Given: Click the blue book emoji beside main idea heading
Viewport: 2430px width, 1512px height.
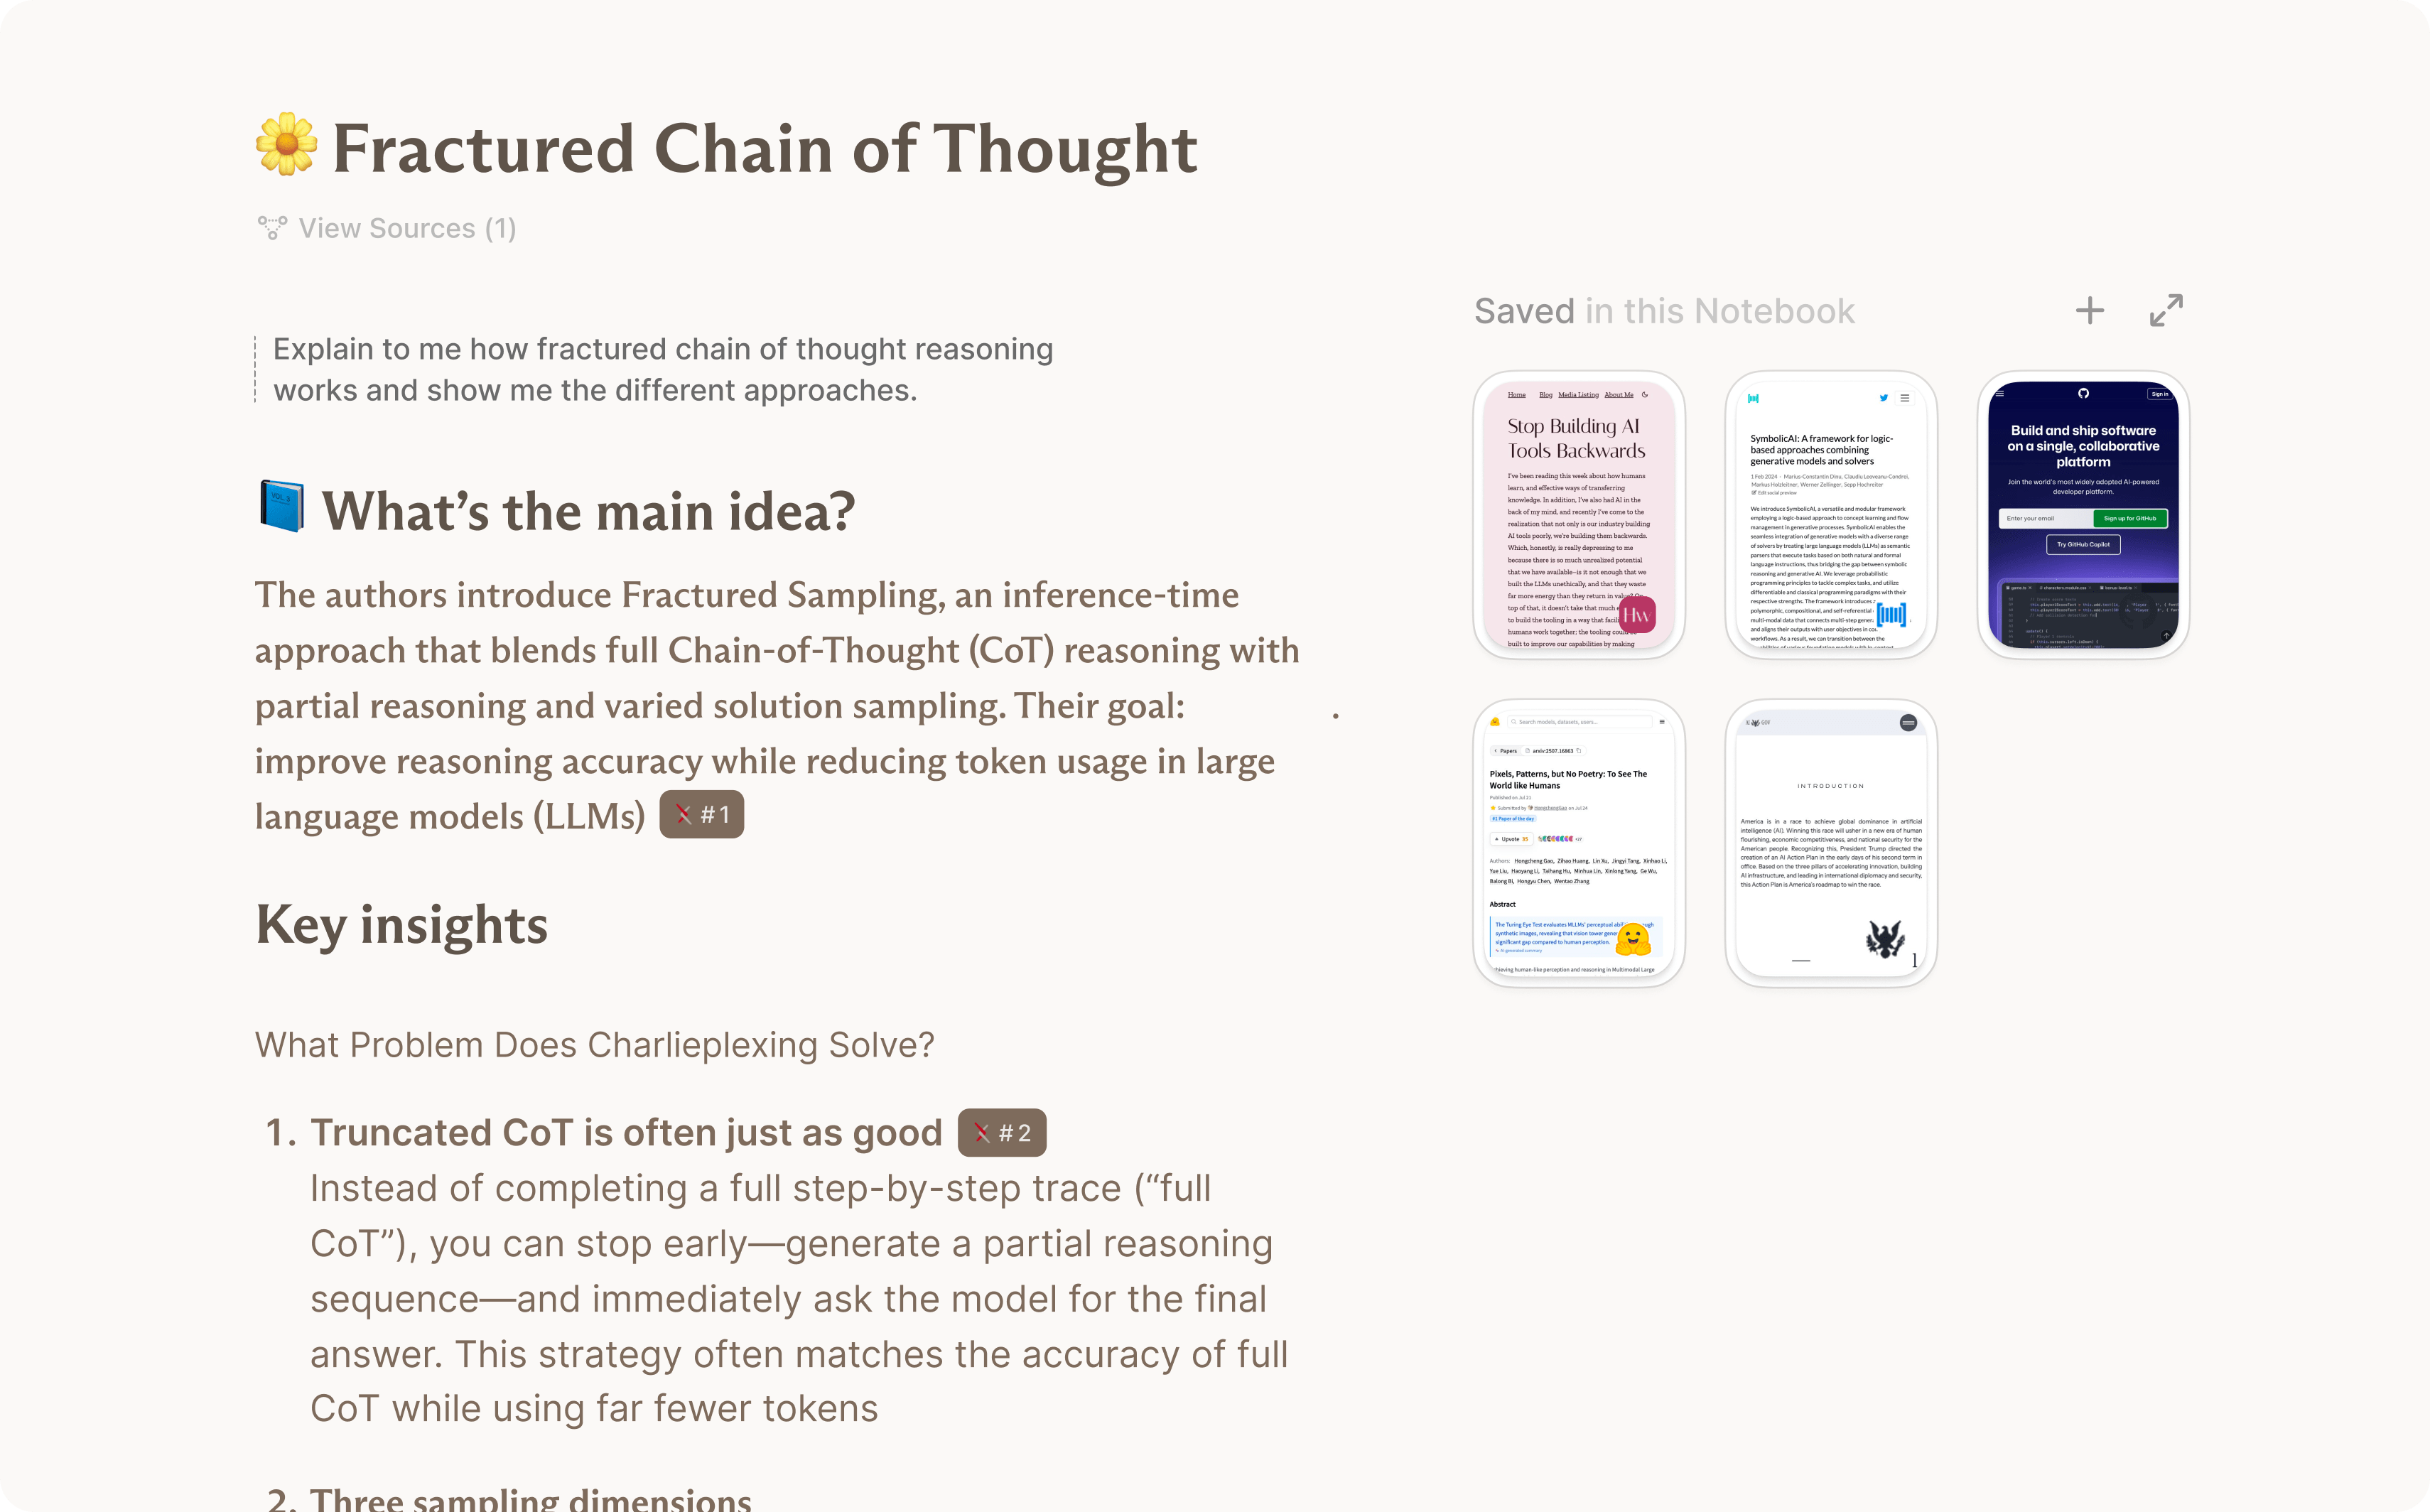Looking at the screenshot, I should tap(282, 507).
